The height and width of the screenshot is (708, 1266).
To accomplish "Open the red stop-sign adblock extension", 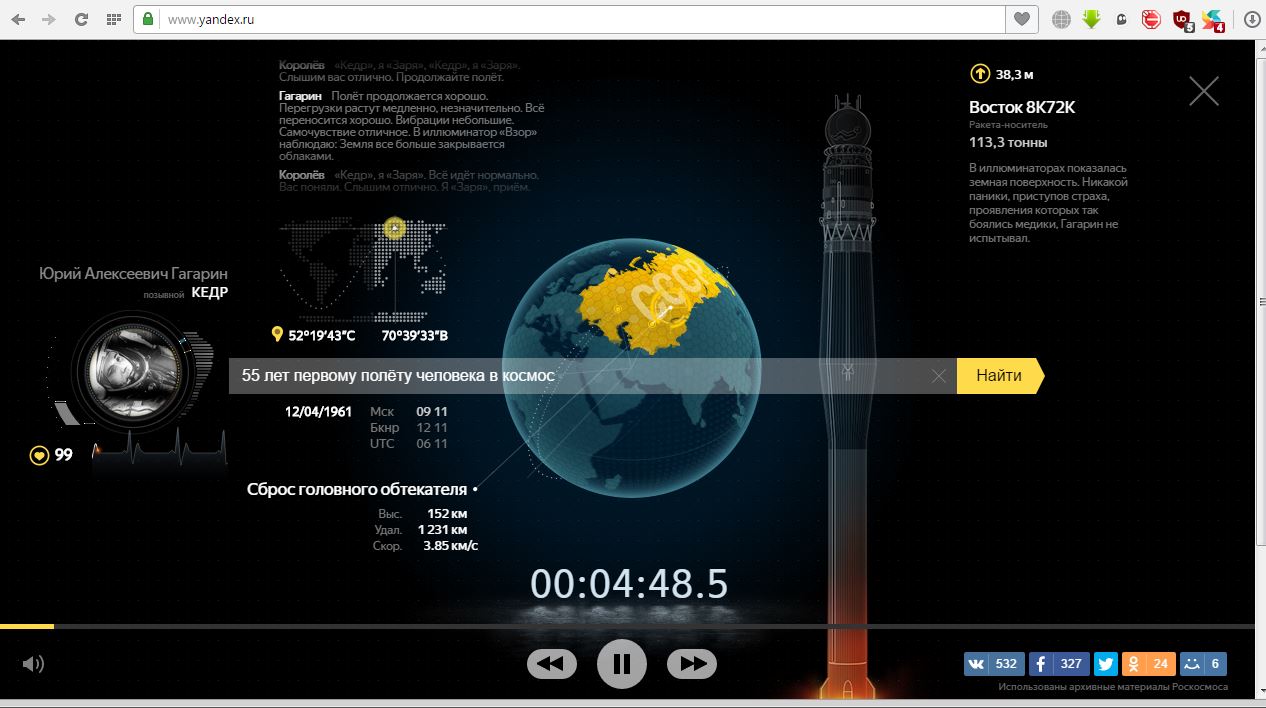I will 1152,19.
